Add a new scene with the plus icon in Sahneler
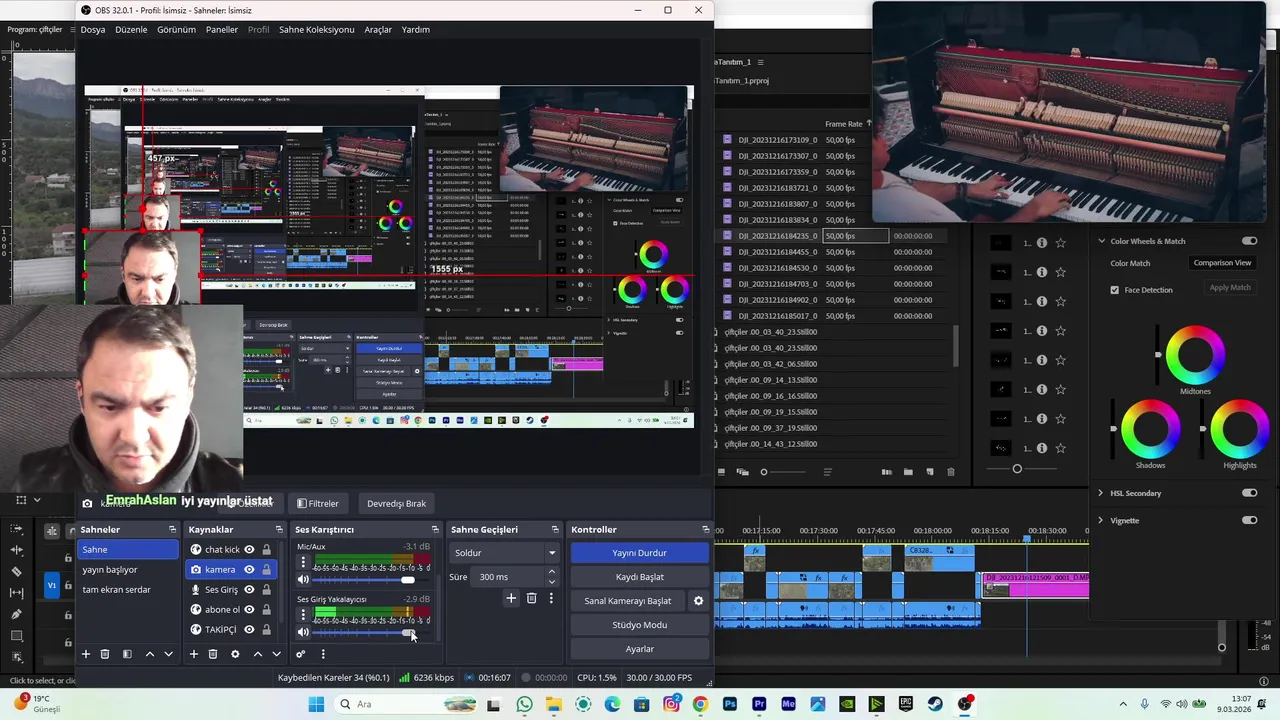1280x720 pixels. [x=86, y=654]
